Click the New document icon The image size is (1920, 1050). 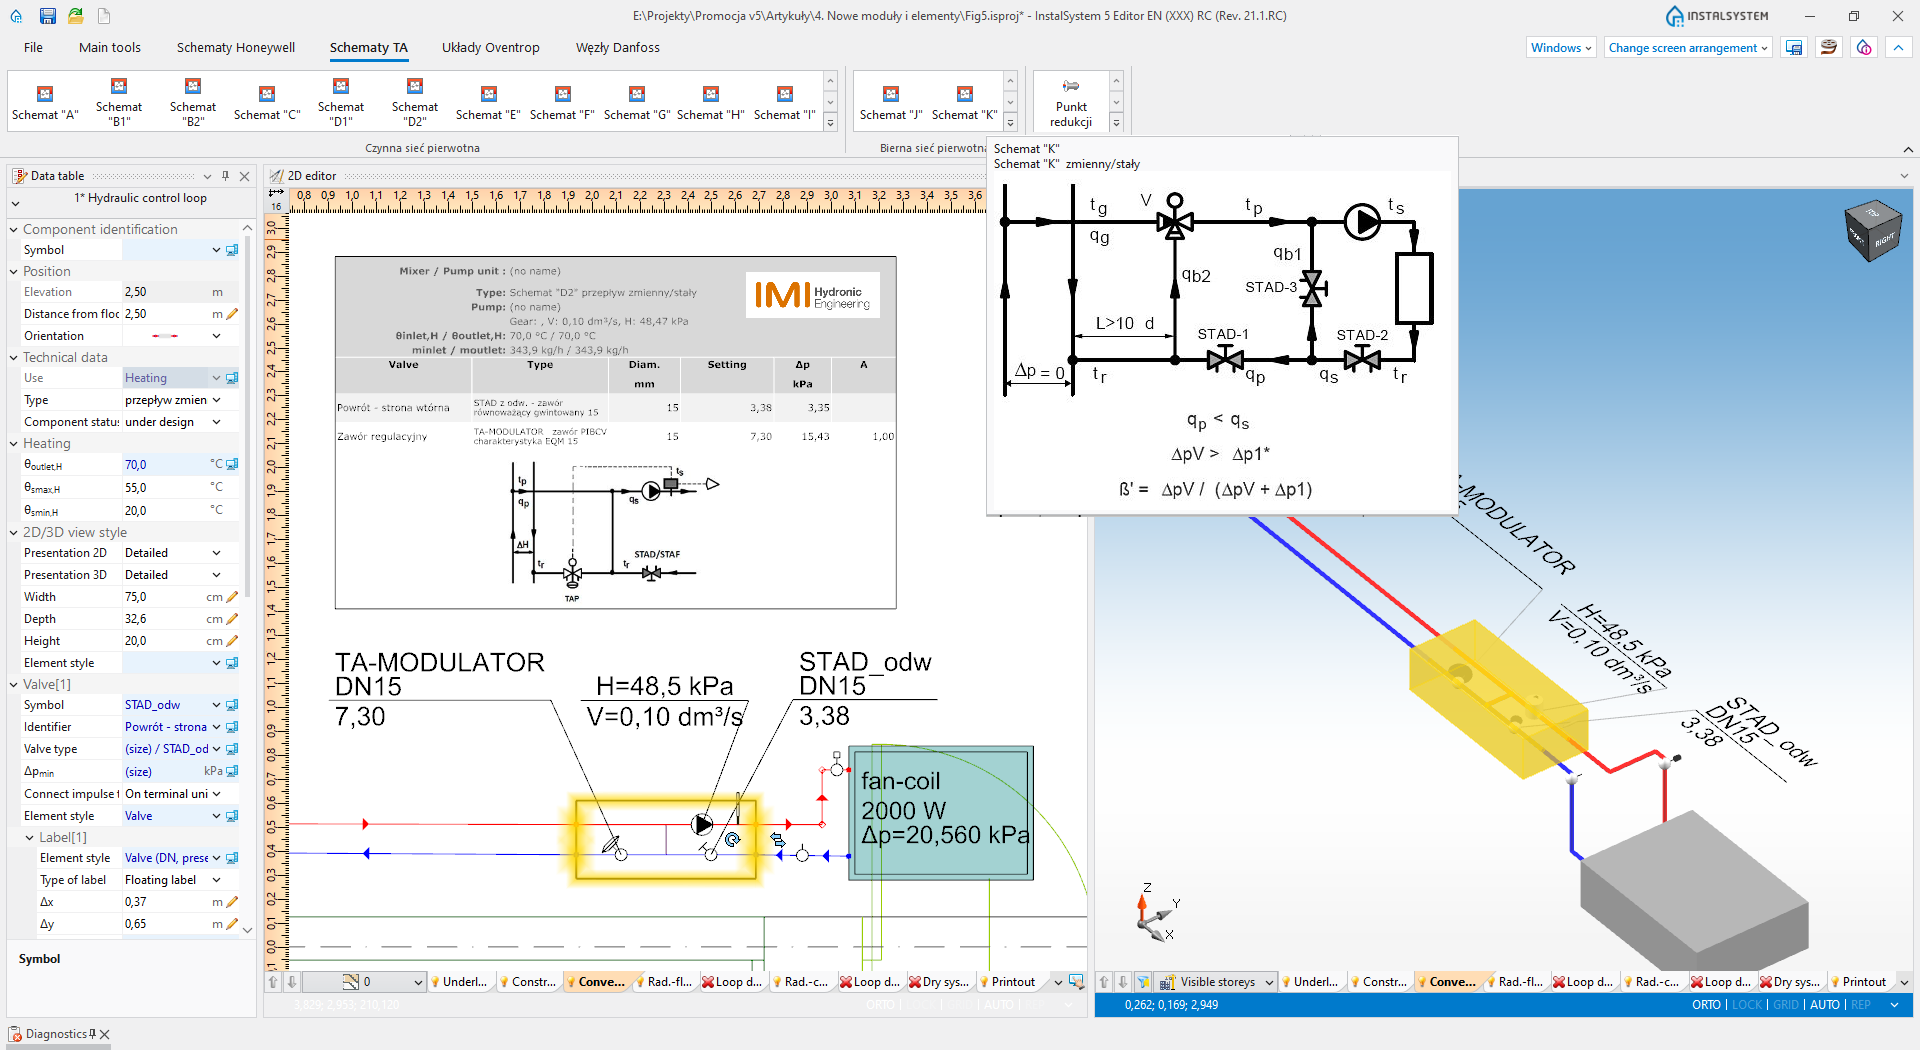tap(104, 16)
